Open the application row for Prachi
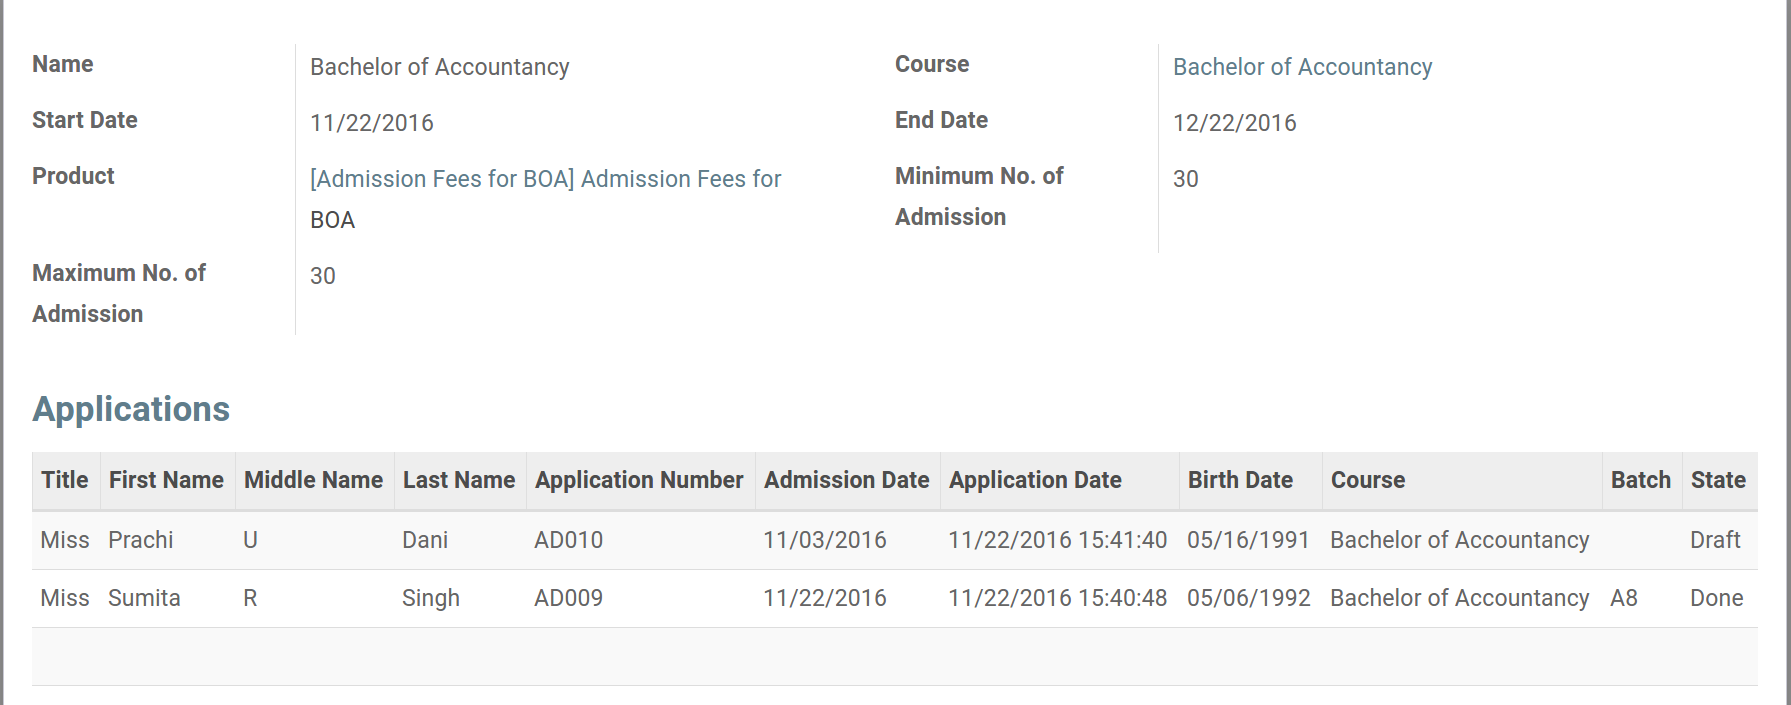 (x=141, y=540)
